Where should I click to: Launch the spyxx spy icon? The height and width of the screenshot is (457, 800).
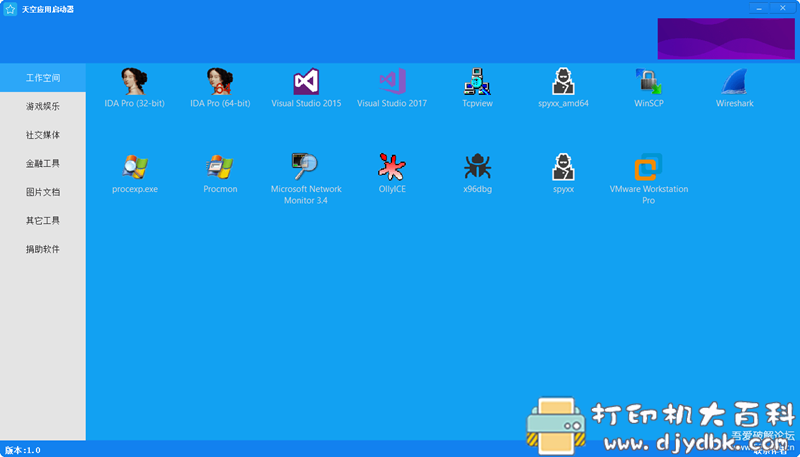563,167
